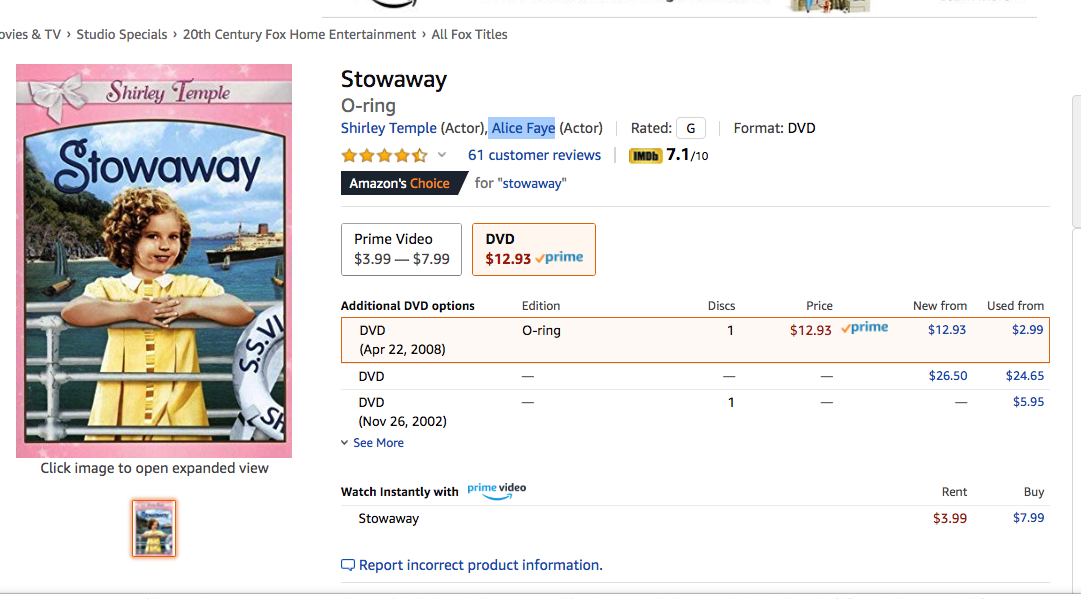The width and height of the screenshot is (1081, 599).
Task: Expand See More DVD options
Action: [372, 443]
